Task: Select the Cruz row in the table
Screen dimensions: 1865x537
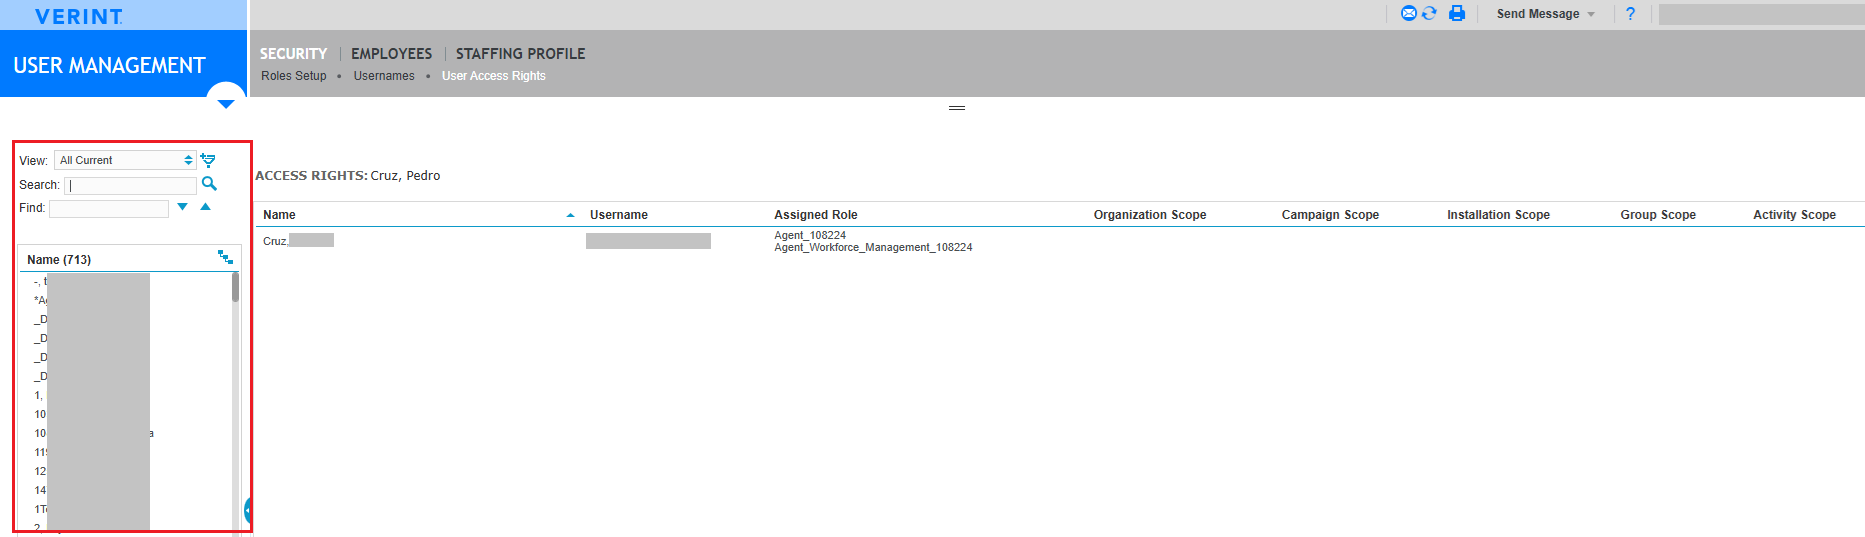Action: point(1060,241)
